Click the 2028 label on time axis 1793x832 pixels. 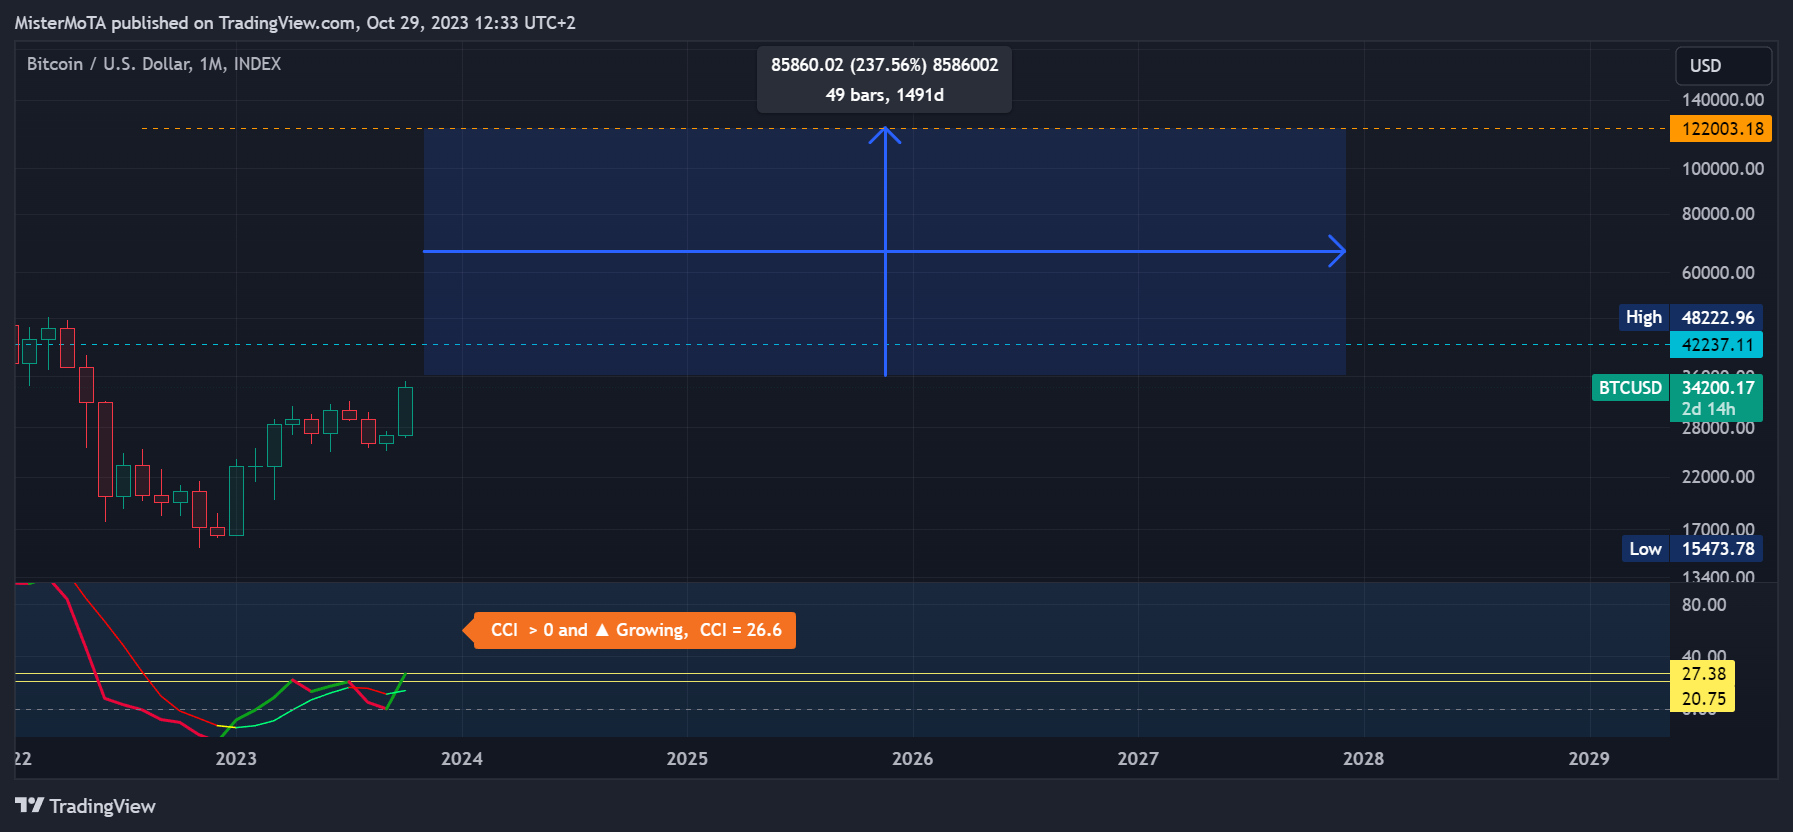[1364, 759]
